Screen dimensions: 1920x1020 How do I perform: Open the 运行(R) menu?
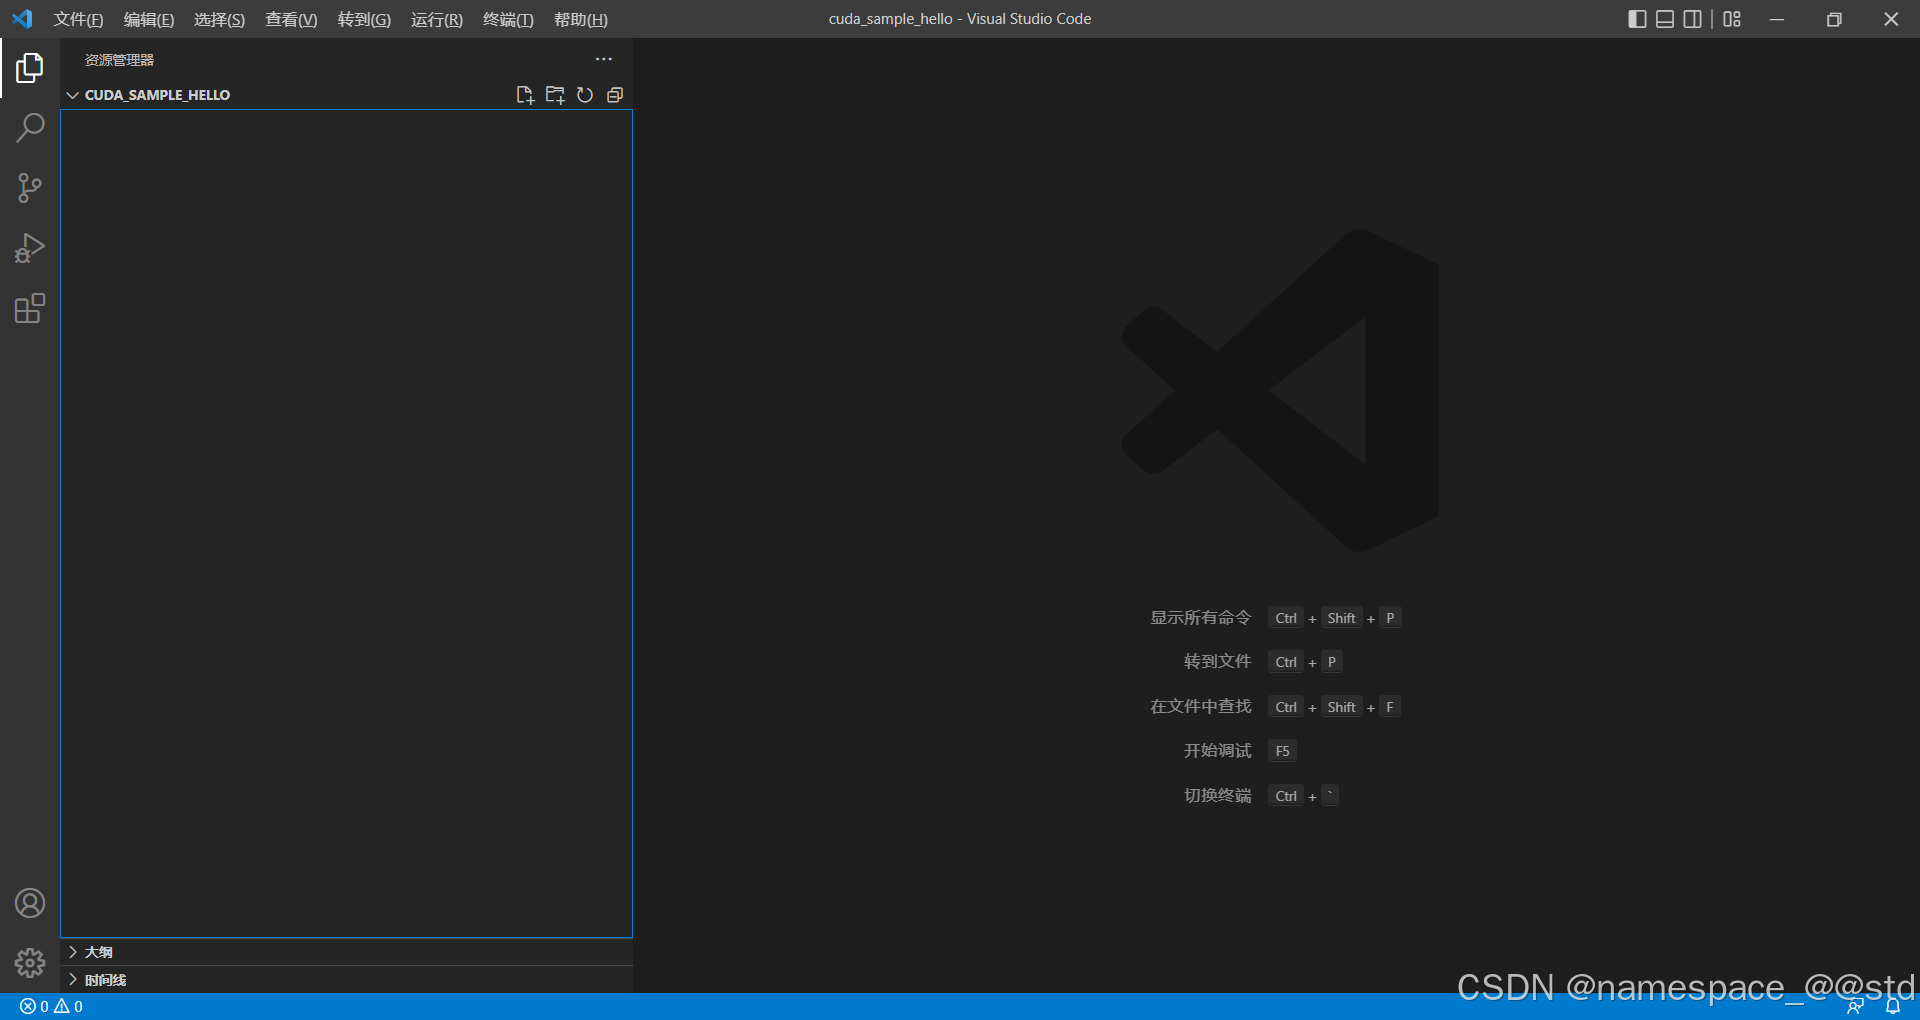point(437,19)
